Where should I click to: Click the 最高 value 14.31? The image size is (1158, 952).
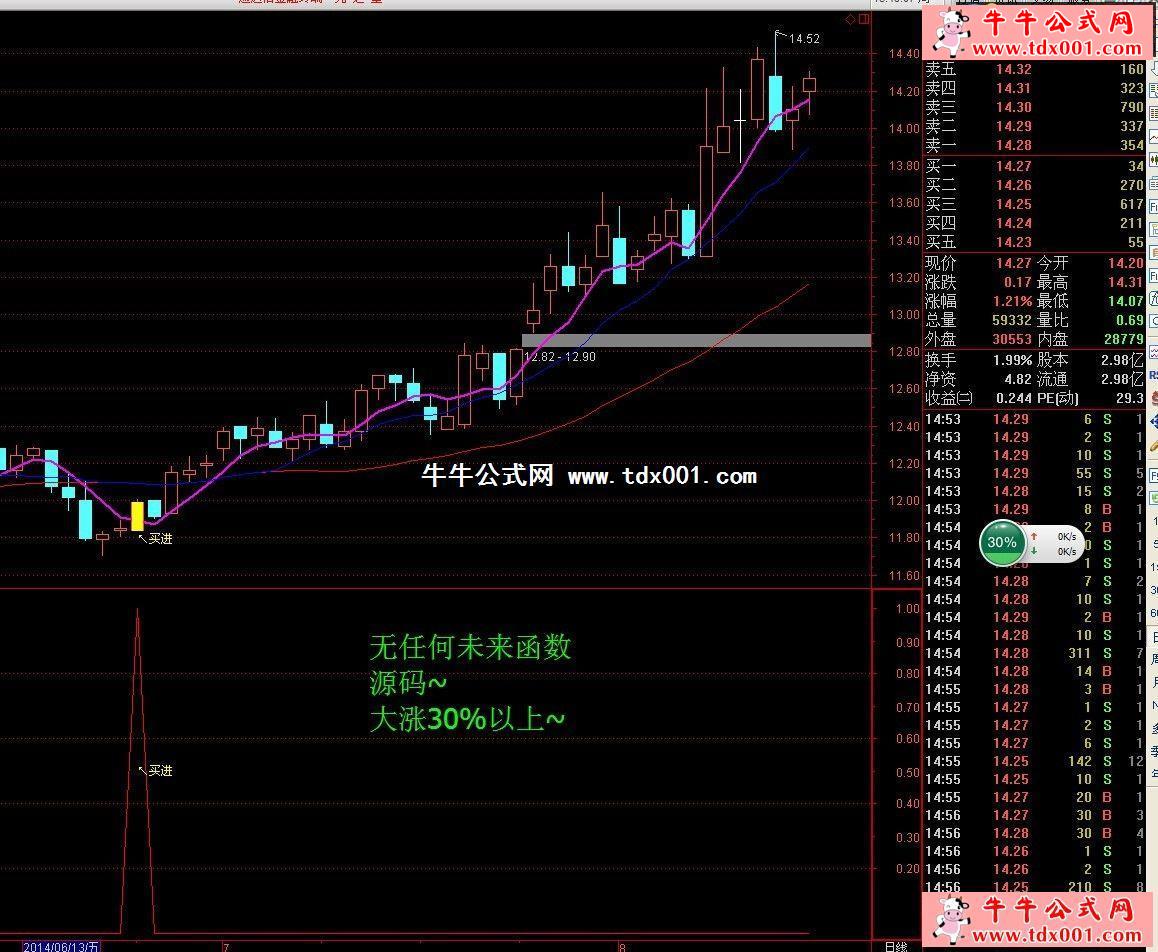click(1126, 282)
